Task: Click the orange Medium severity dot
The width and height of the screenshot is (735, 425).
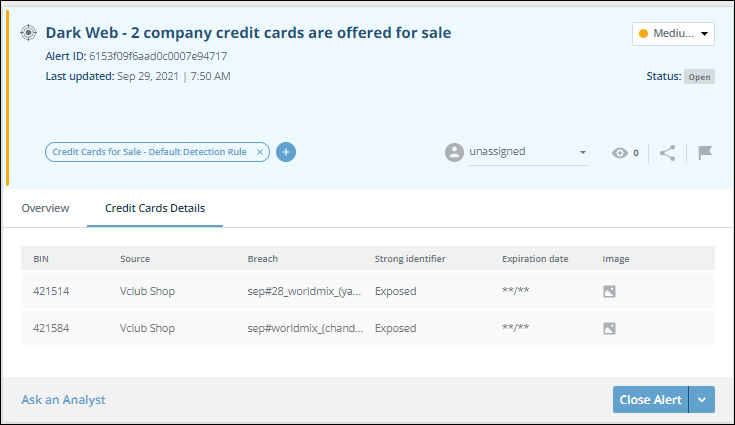Action: (x=643, y=34)
